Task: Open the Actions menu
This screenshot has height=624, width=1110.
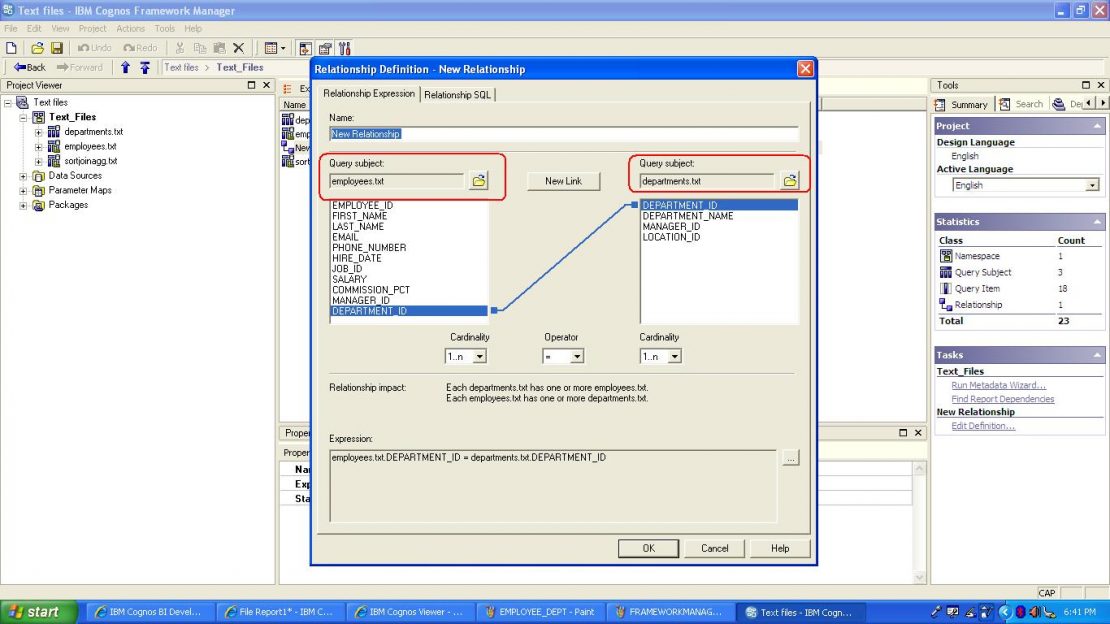Action: 130,28
